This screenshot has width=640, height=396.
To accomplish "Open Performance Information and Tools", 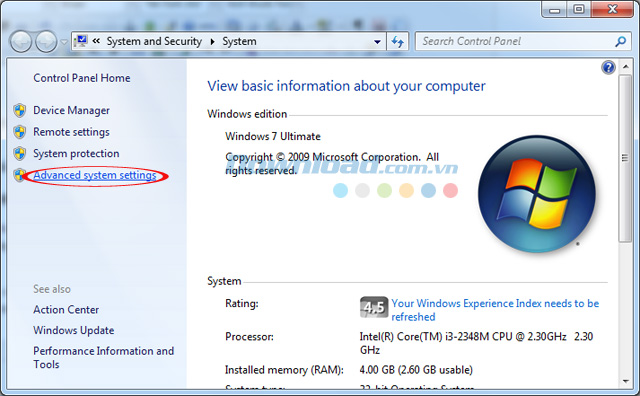I will [104, 358].
